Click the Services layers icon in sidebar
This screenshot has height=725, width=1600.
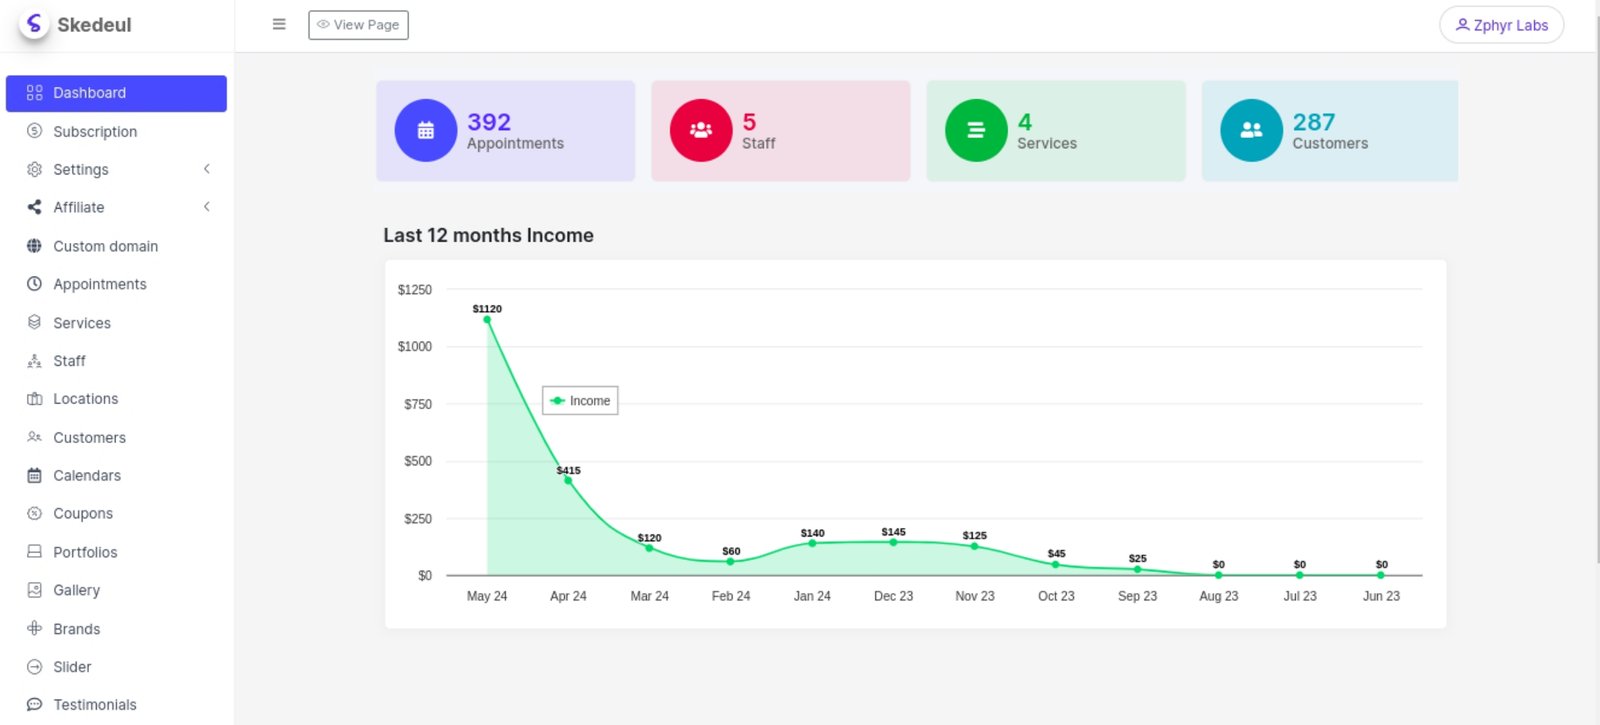pos(34,322)
